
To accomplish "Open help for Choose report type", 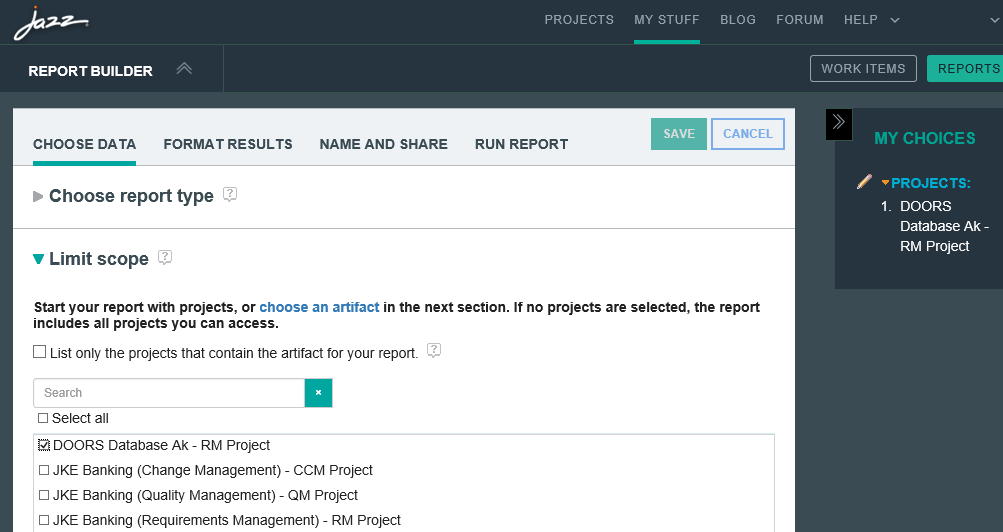I will tap(230, 194).
